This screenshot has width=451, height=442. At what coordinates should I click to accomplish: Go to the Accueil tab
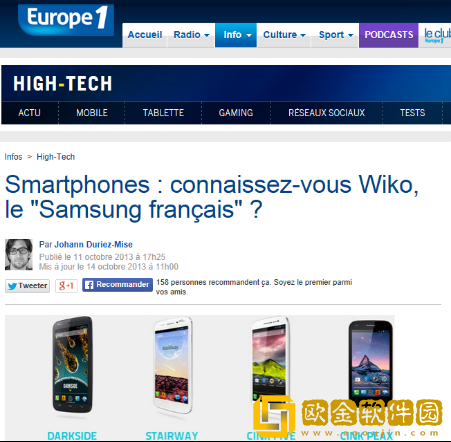coord(145,35)
